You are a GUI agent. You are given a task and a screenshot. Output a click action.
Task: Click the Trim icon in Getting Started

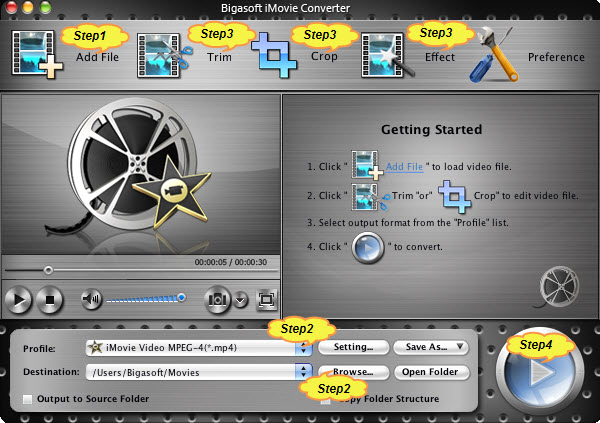(x=370, y=197)
